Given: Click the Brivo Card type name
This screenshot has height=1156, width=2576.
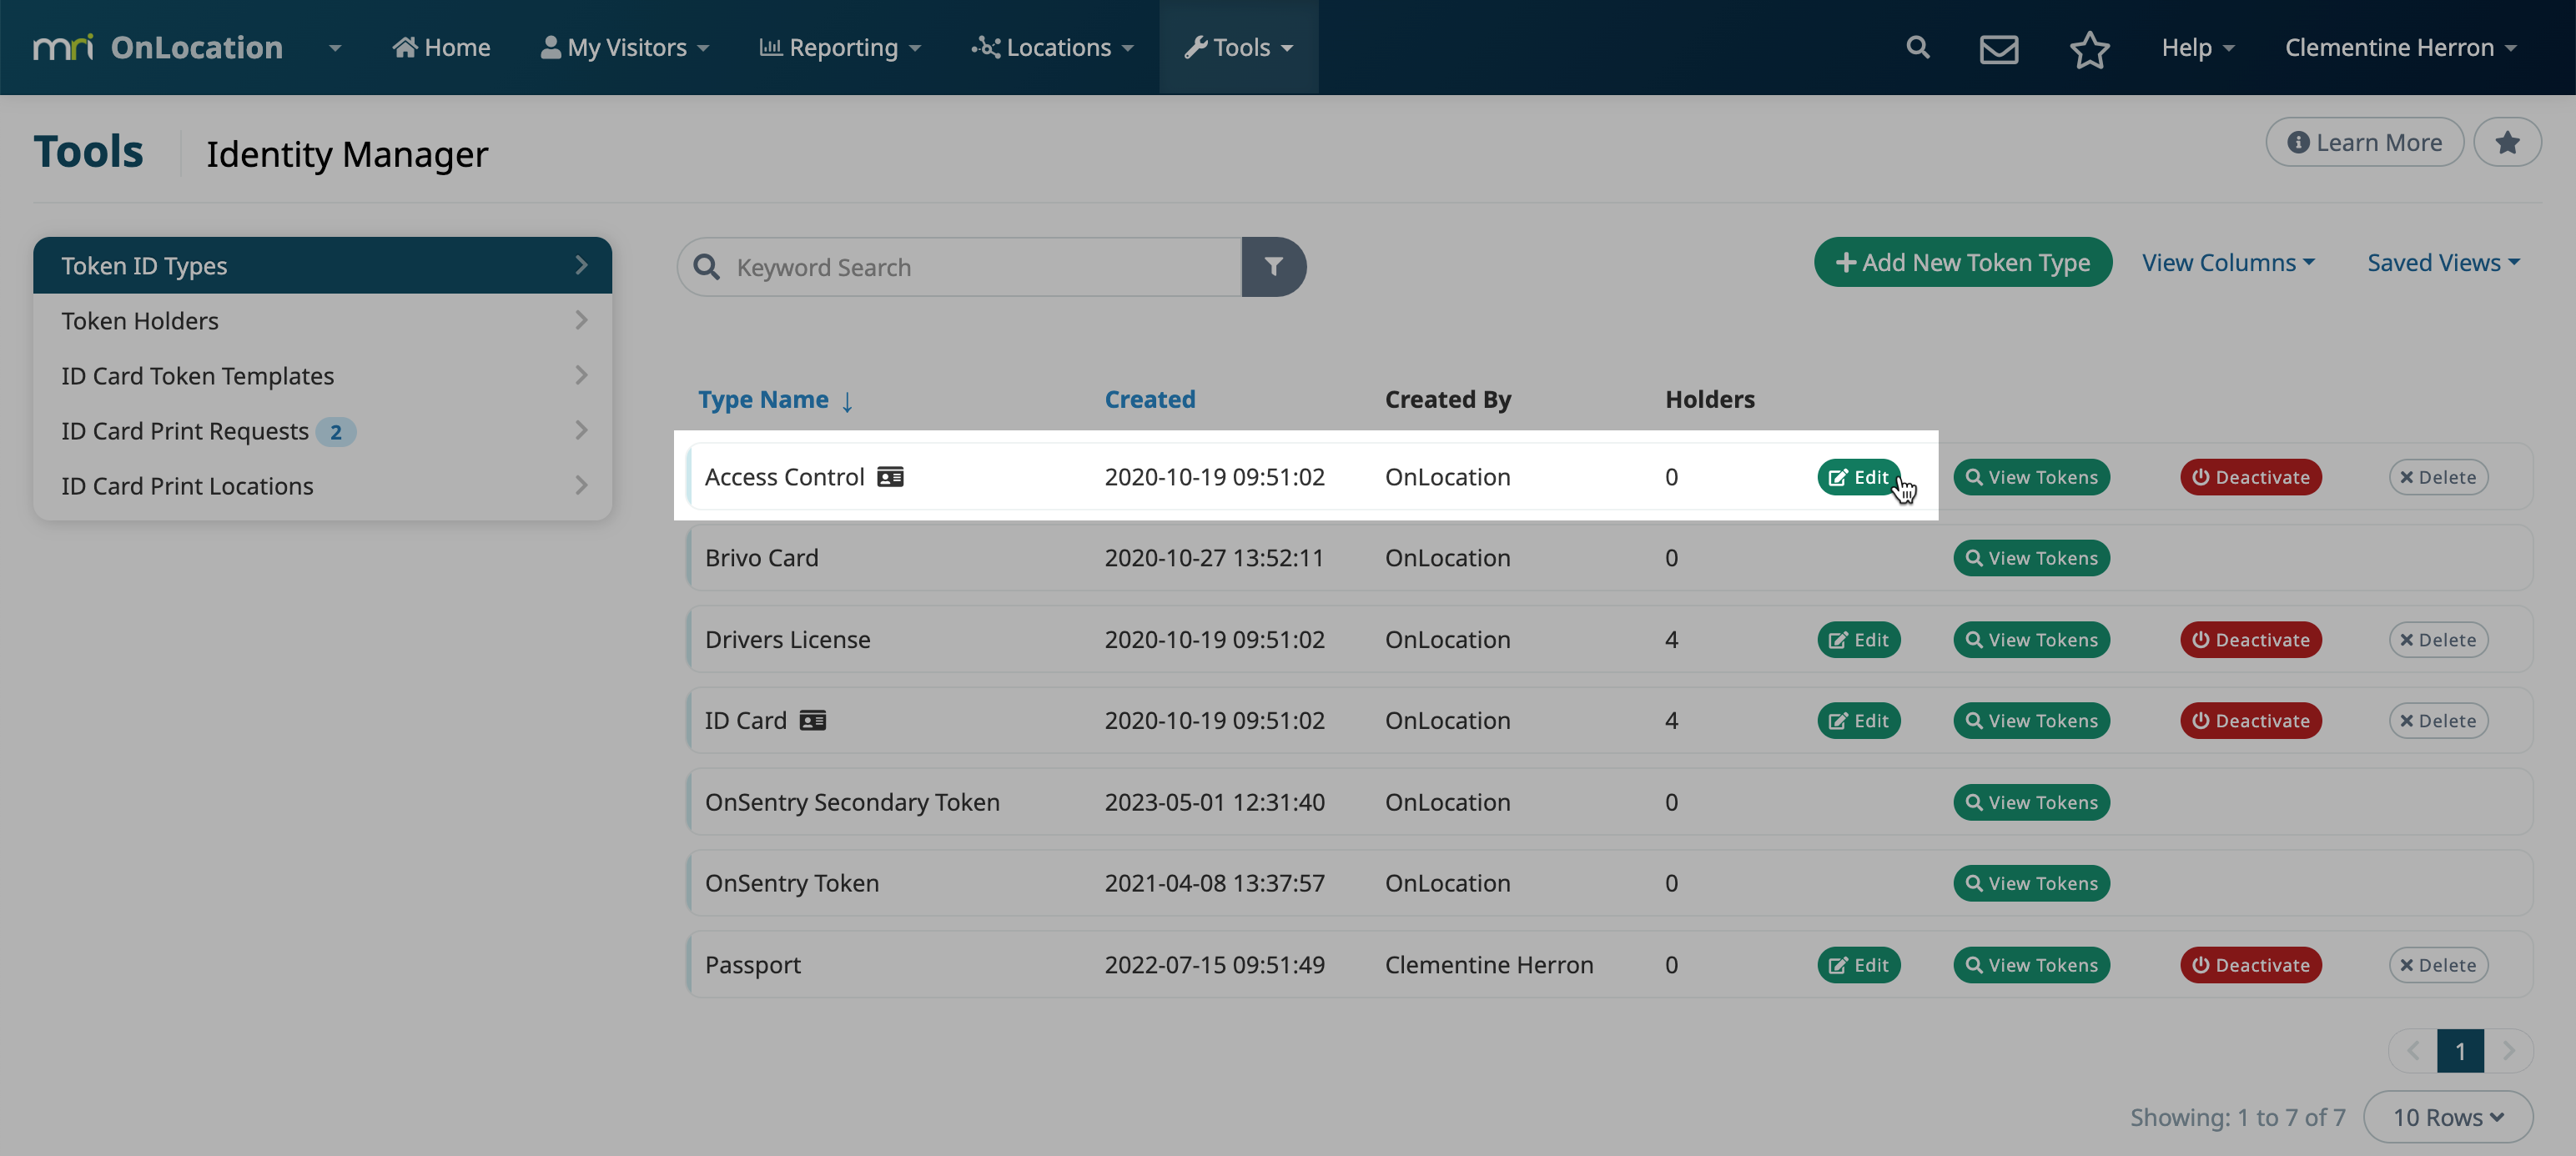Looking at the screenshot, I should (761, 557).
